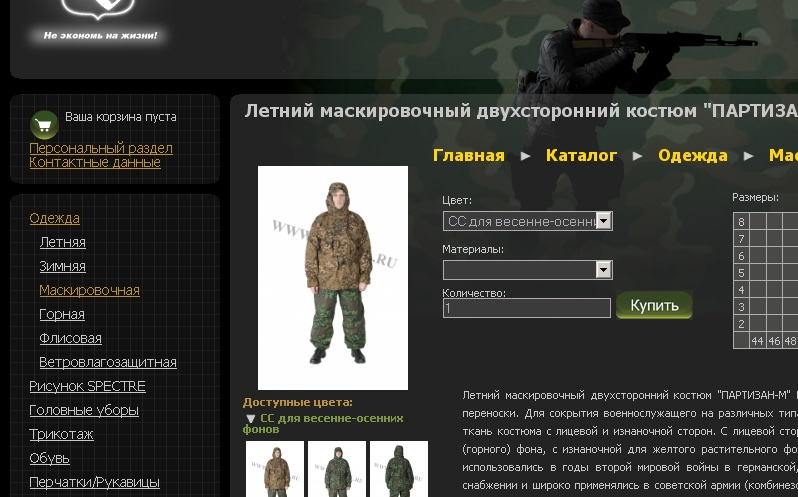Screen dimensions: 798x497
Task: Click the Купить button
Action: (654, 305)
